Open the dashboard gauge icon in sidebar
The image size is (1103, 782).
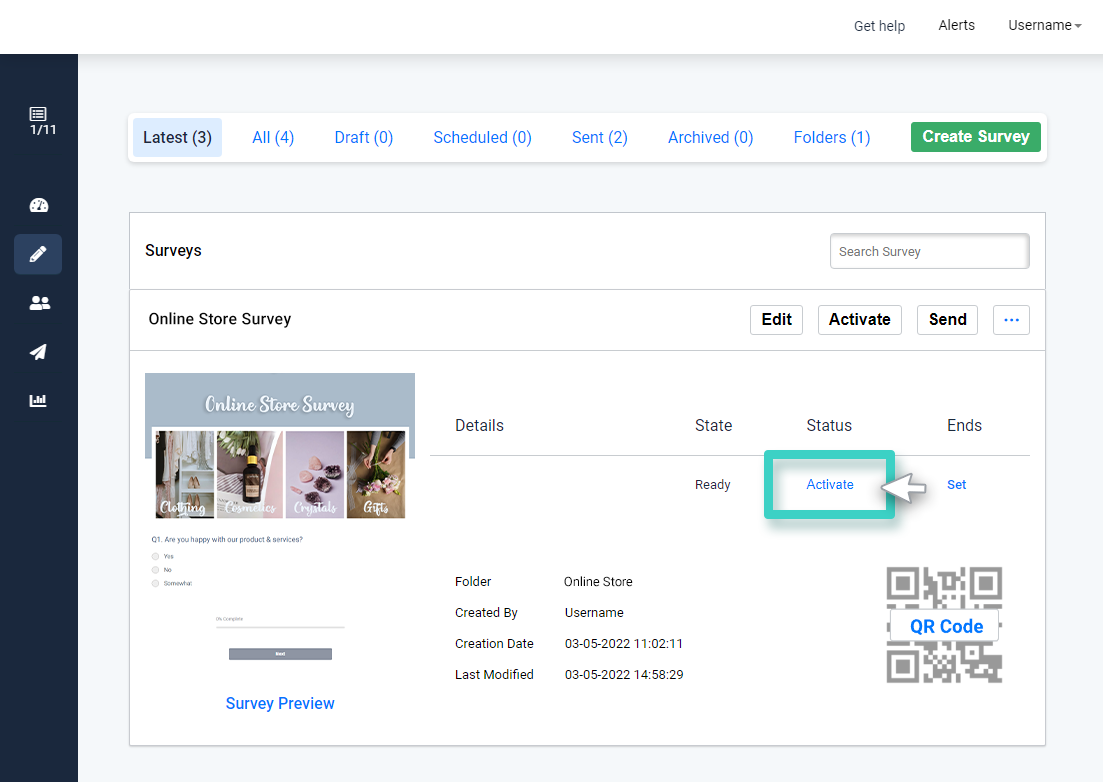pos(39,205)
